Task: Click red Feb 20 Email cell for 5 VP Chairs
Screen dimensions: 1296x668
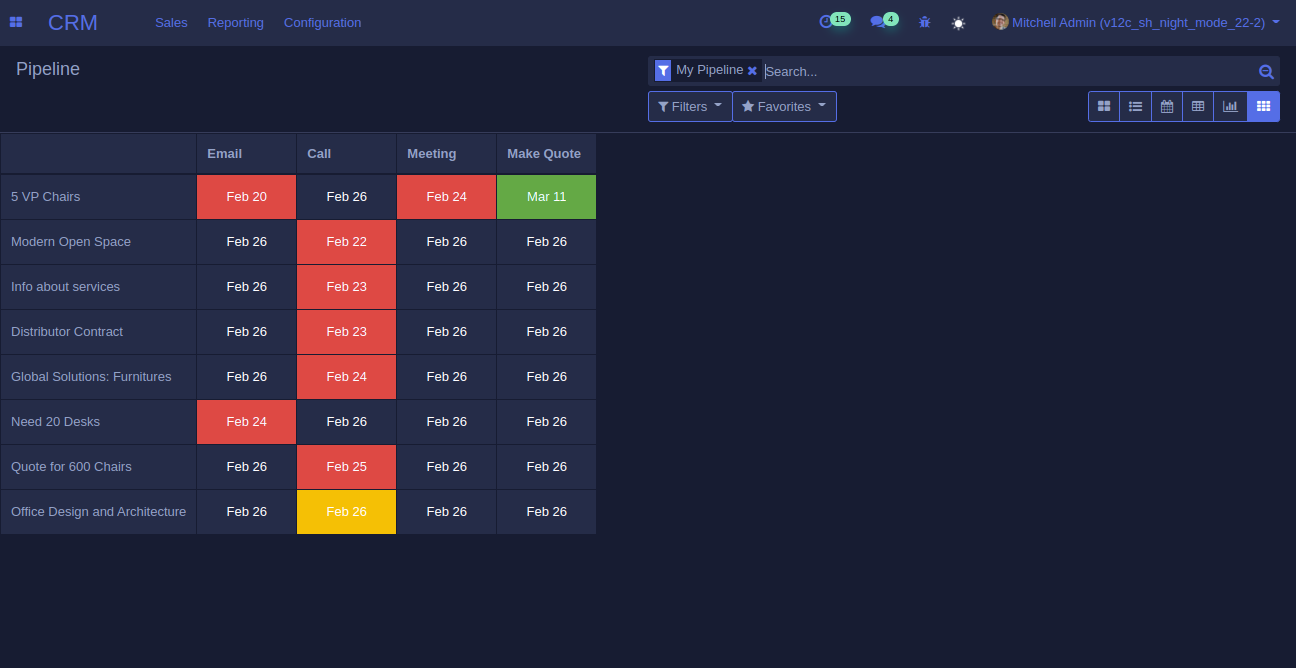Action: click(246, 197)
